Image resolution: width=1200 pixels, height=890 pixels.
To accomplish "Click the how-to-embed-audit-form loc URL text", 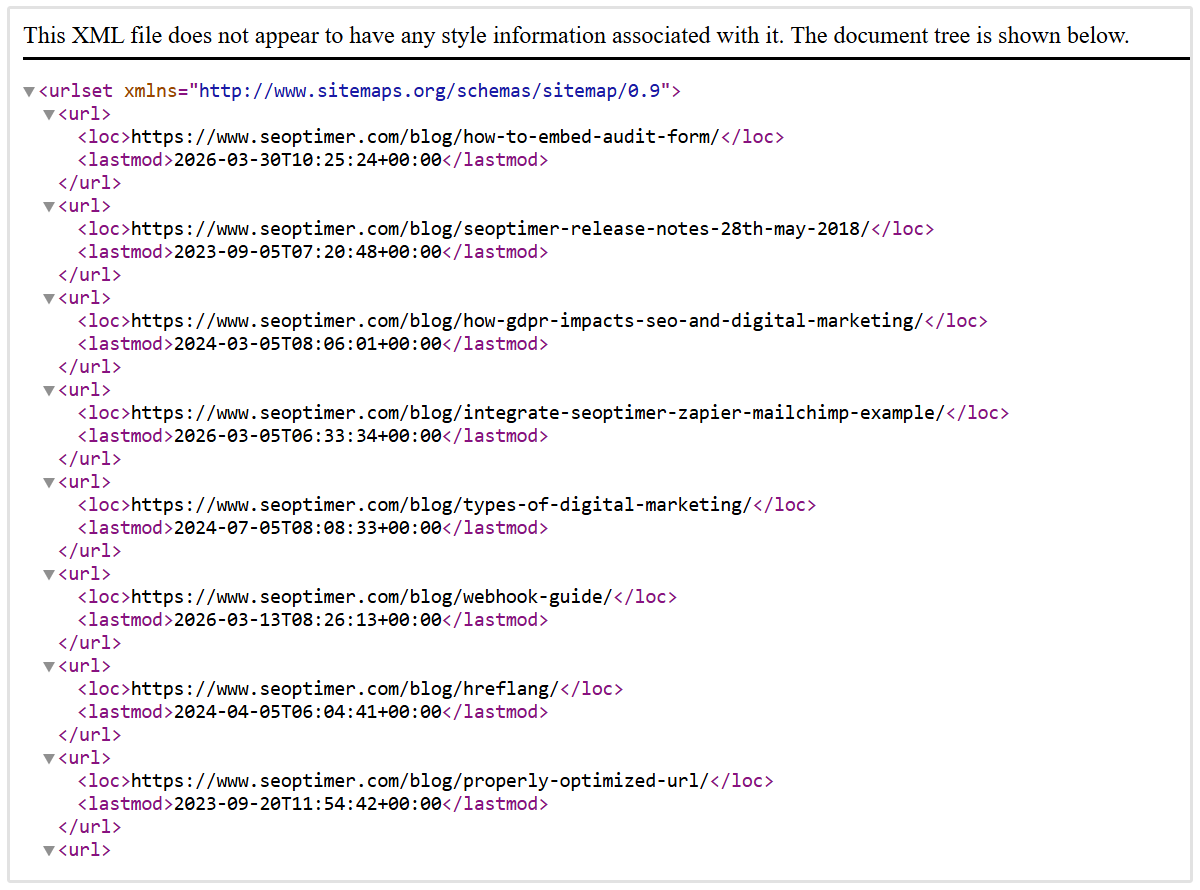I will tap(425, 137).
